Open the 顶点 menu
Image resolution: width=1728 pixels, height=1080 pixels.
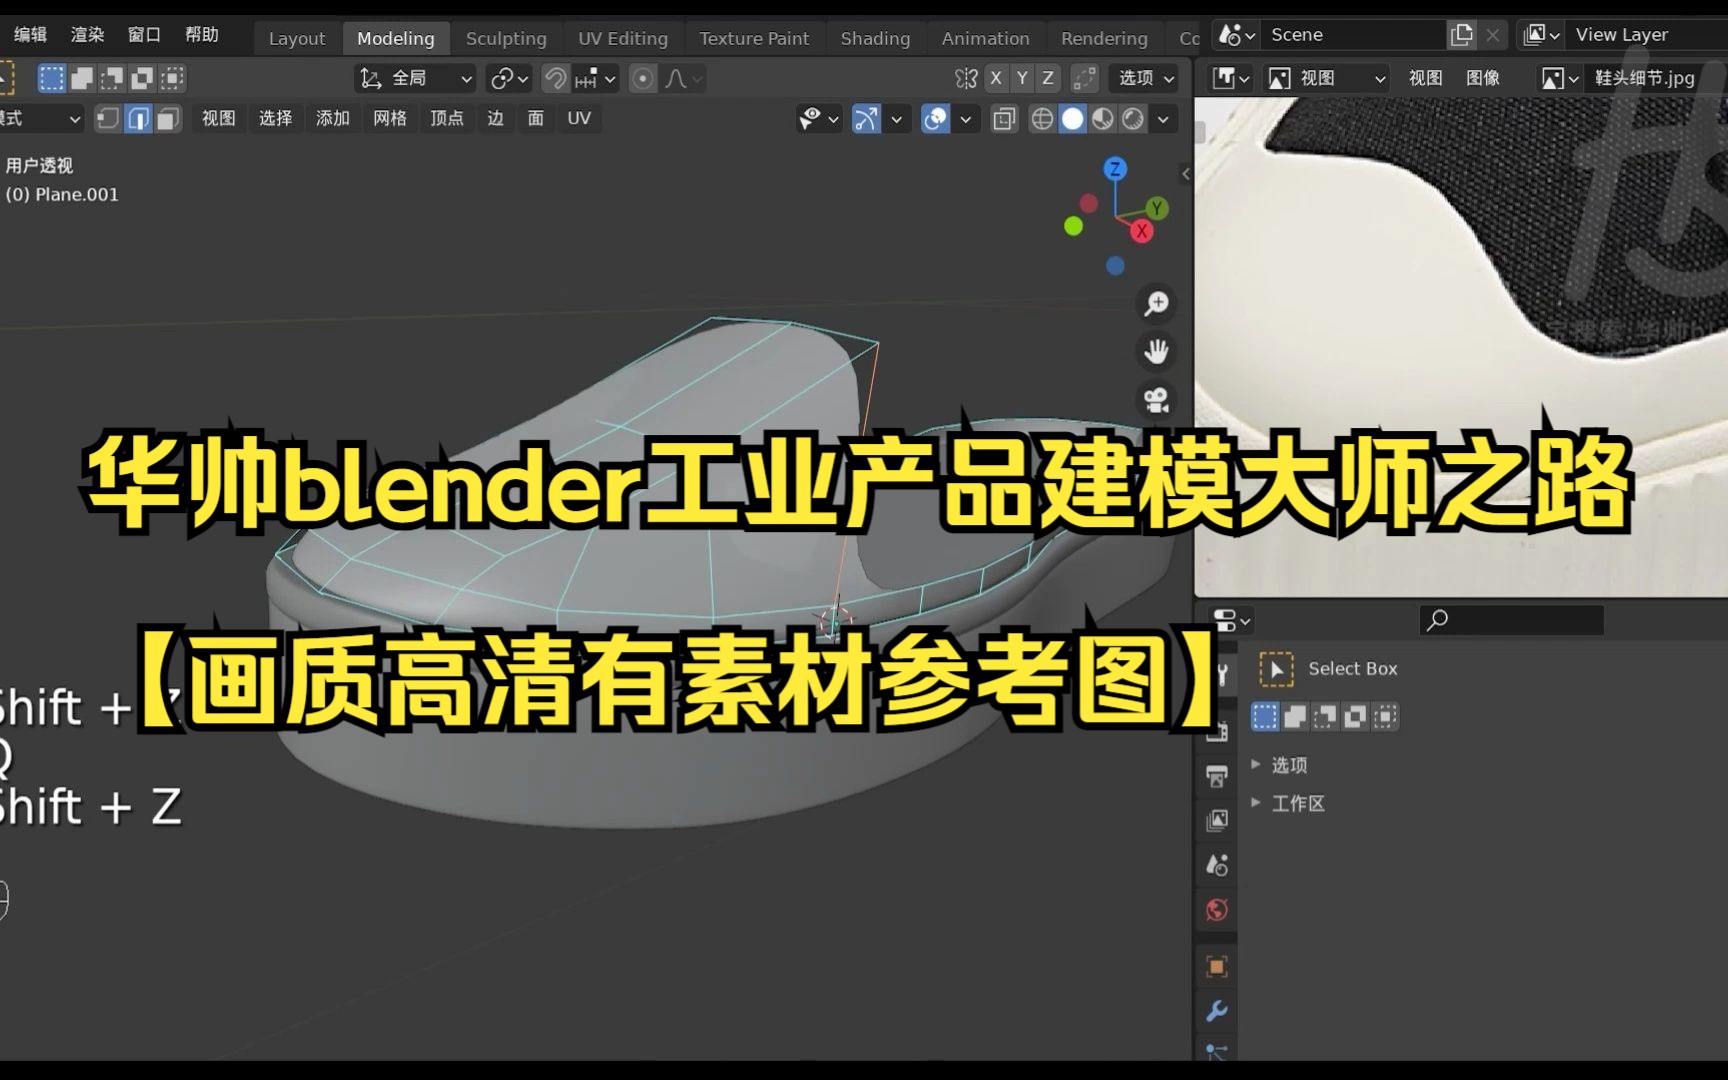point(447,119)
